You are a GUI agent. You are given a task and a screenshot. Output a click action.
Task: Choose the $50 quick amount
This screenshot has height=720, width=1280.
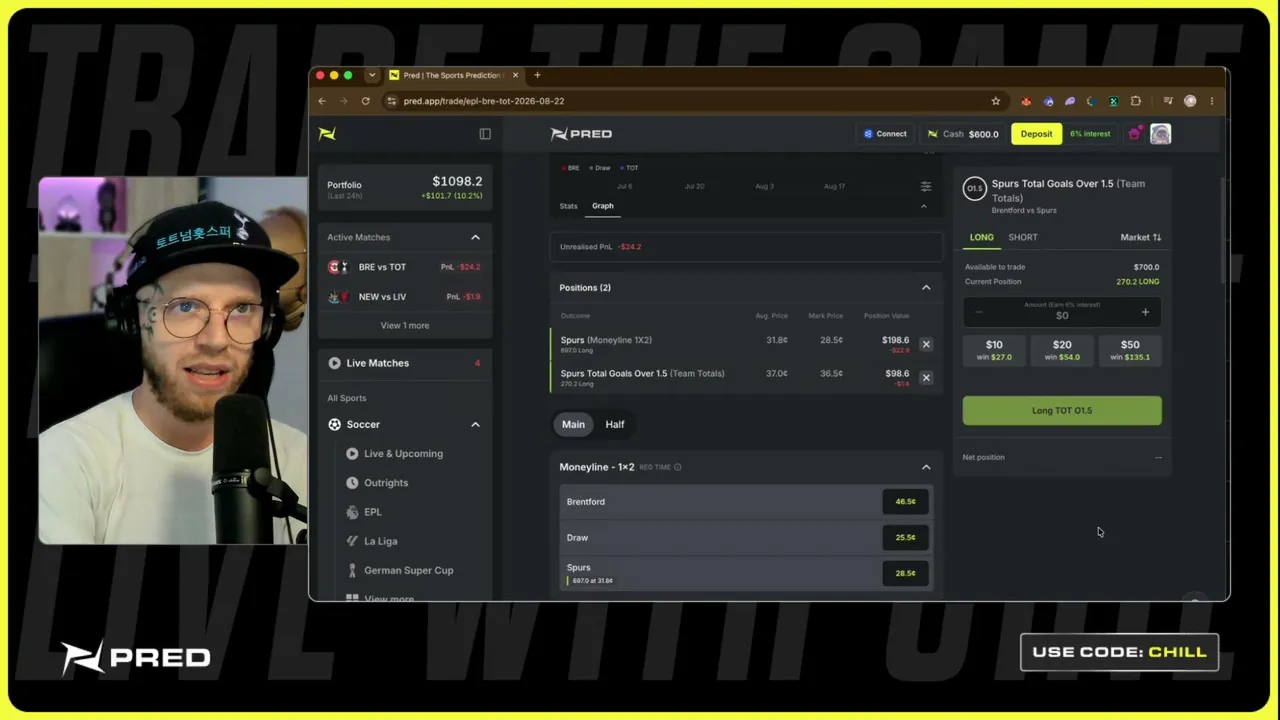(x=1130, y=350)
